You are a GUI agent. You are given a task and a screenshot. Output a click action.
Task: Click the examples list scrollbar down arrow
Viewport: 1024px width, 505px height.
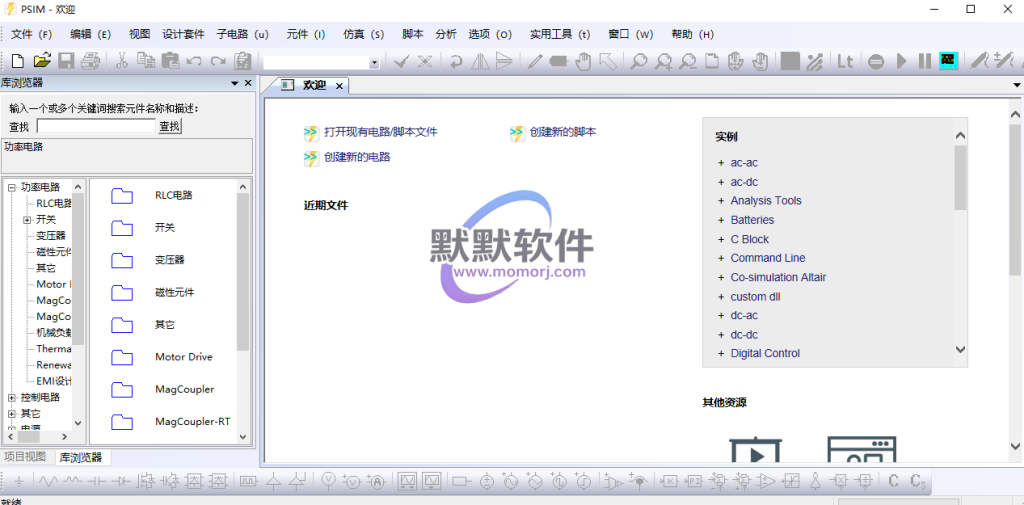coord(960,350)
